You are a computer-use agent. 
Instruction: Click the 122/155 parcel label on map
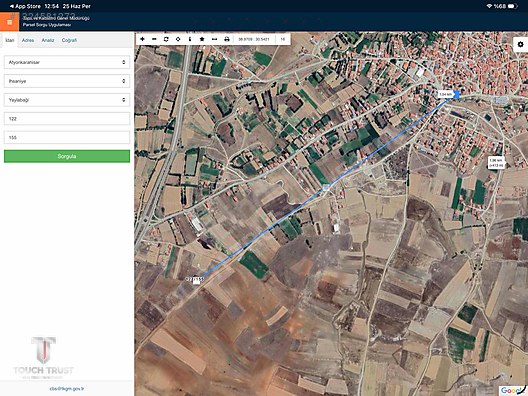click(x=195, y=279)
